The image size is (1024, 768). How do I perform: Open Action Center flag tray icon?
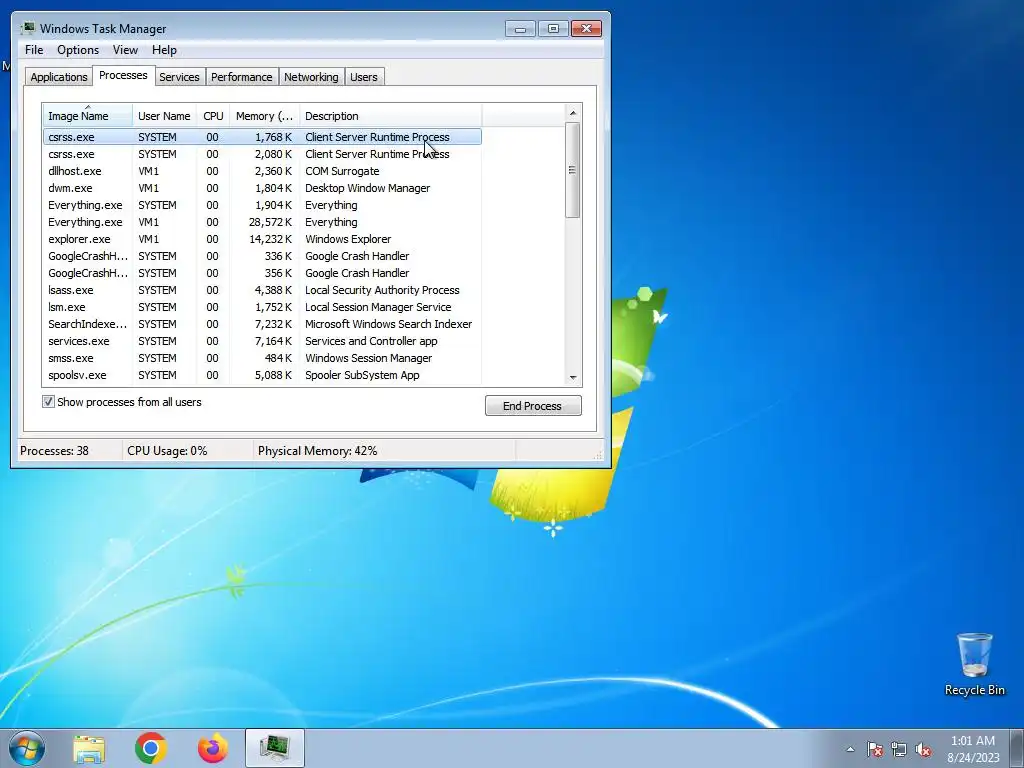pyautogui.click(x=874, y=749)
